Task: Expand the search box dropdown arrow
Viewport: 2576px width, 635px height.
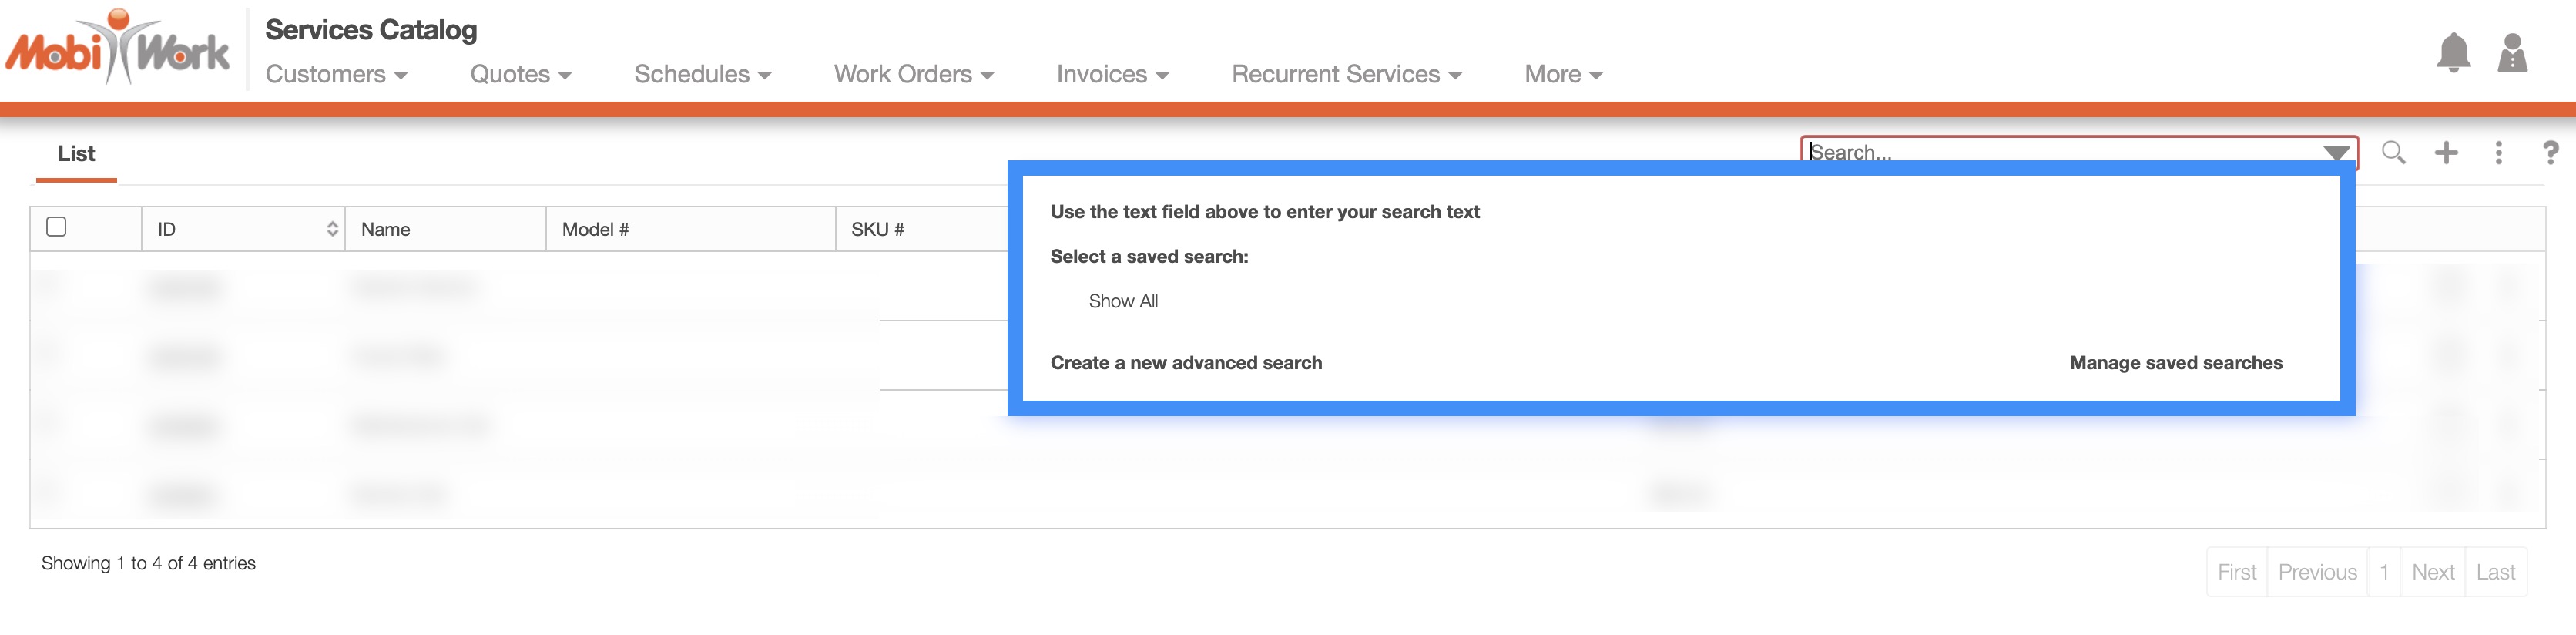Action: click(x=2336, y=152)
